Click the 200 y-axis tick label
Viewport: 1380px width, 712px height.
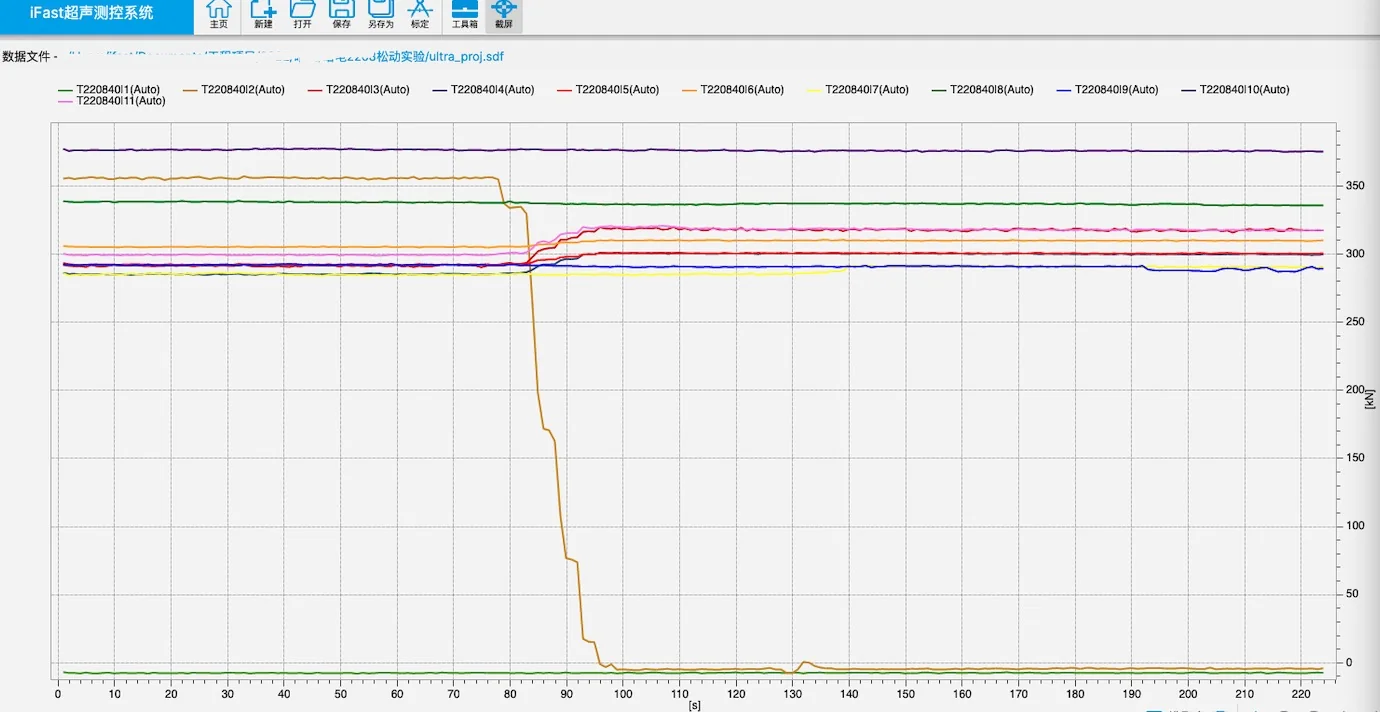click(1355, 390)
